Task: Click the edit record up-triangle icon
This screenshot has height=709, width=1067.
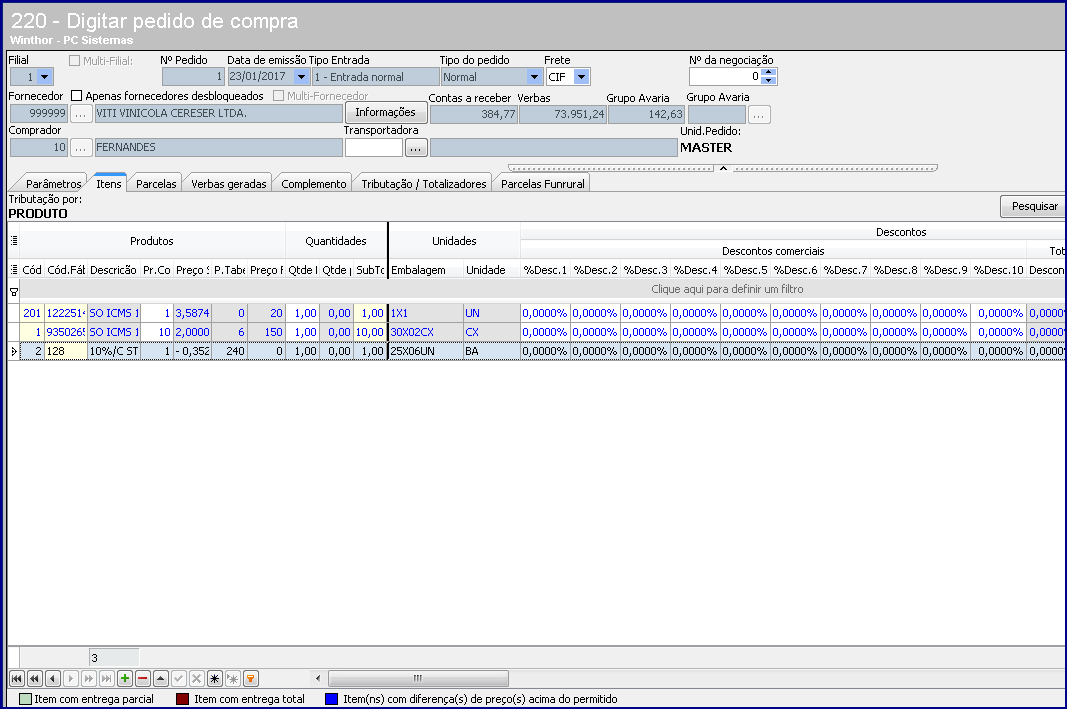Action: tap(161, 678)
